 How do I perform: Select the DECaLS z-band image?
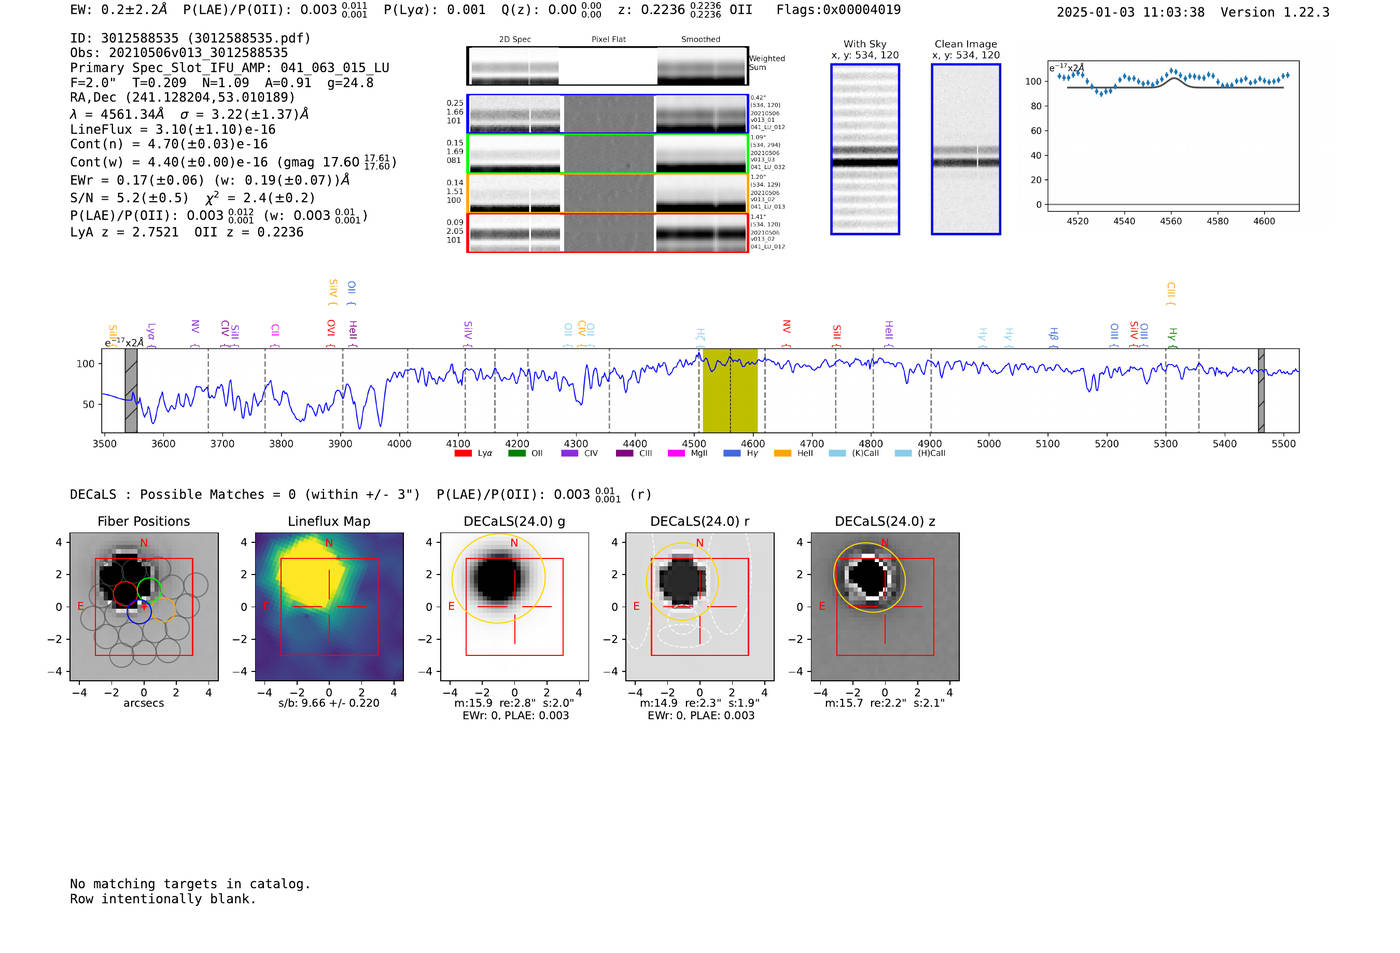coord(885,607)
